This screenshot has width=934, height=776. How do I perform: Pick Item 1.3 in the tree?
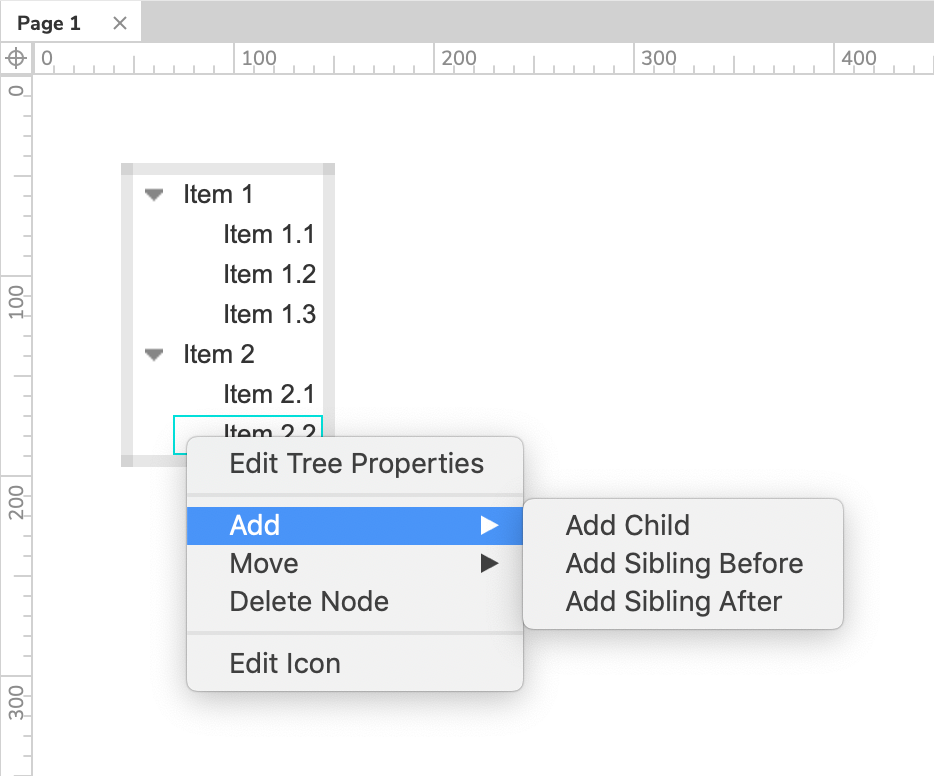[269, 314]
